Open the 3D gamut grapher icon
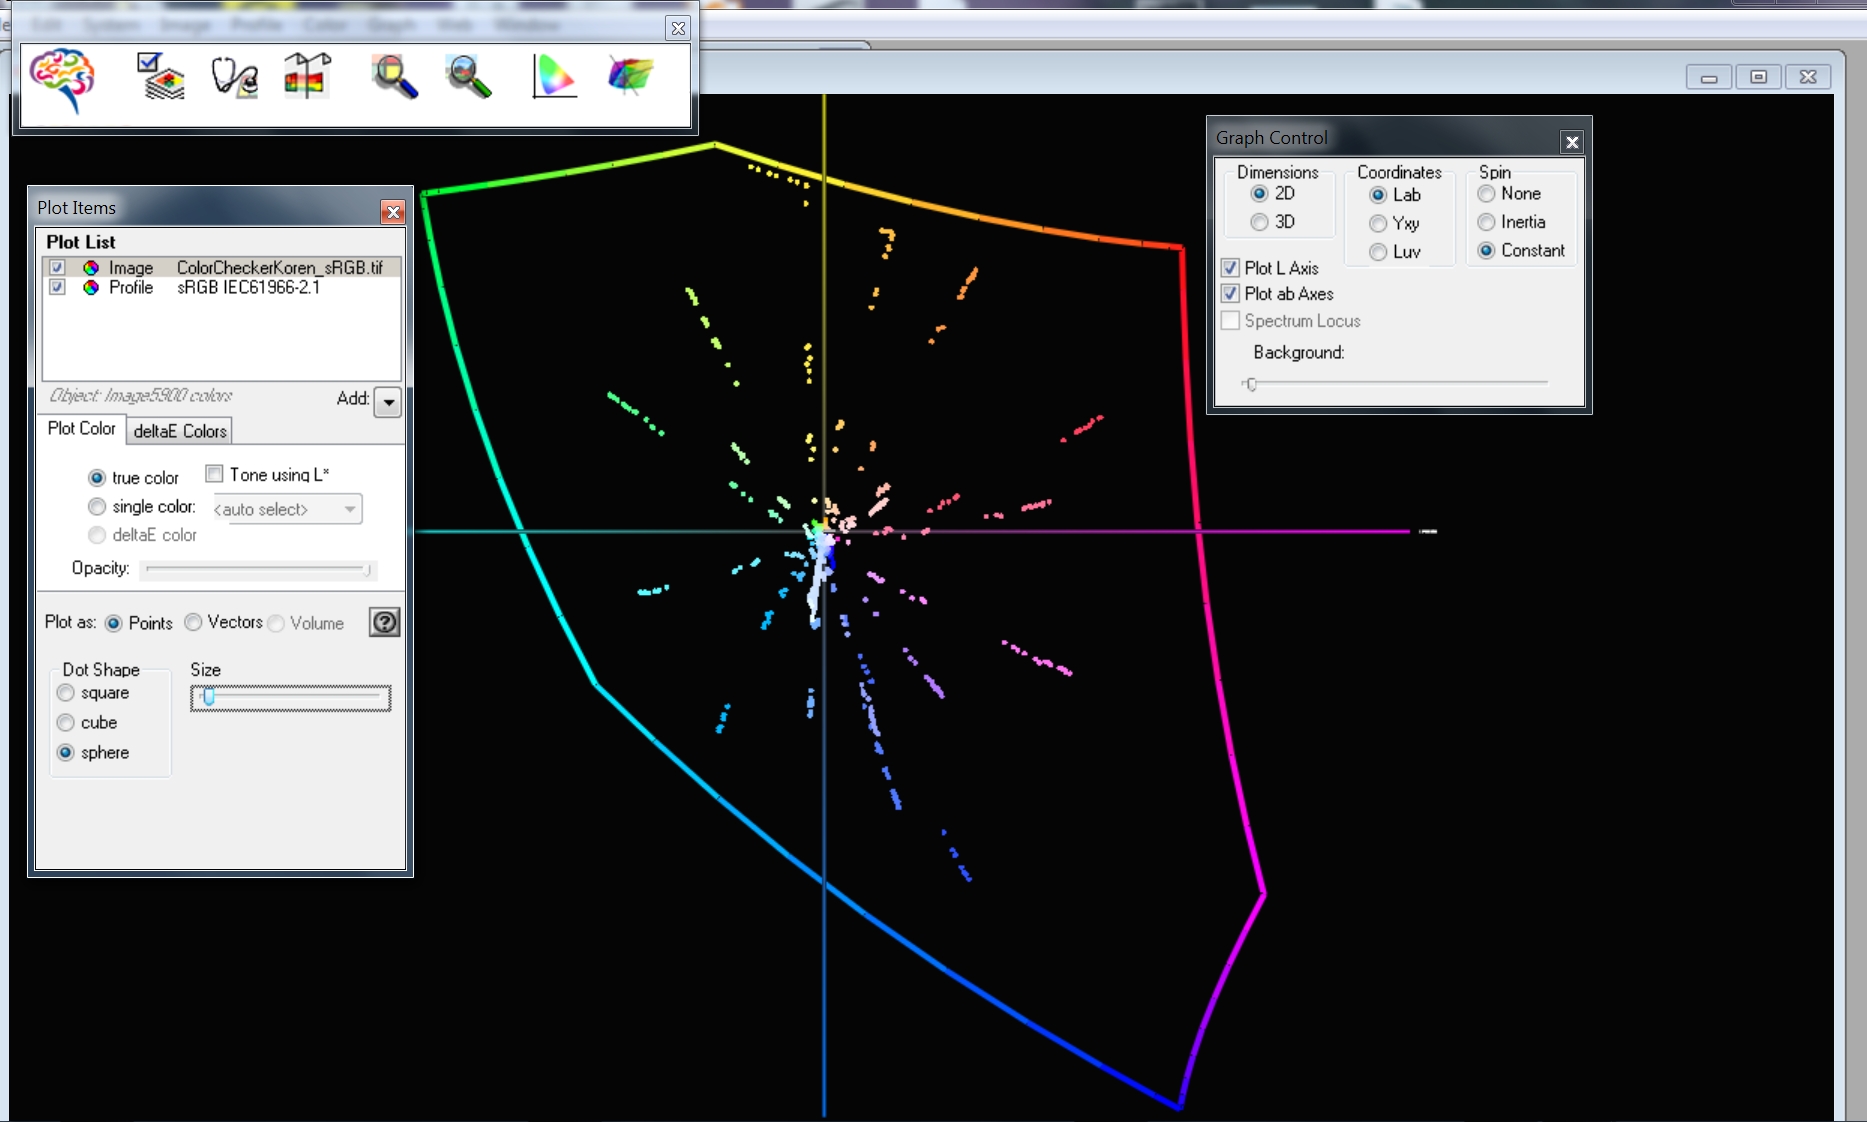 630,75
